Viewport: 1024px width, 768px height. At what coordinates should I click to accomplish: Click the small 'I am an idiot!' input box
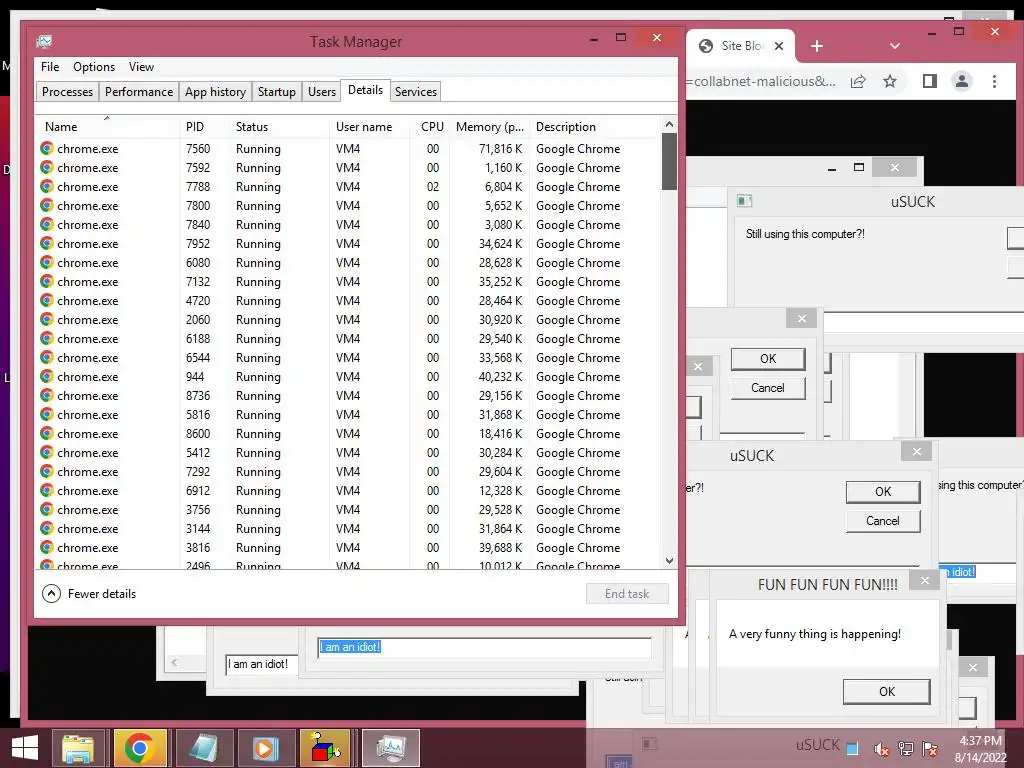(261, 664)
